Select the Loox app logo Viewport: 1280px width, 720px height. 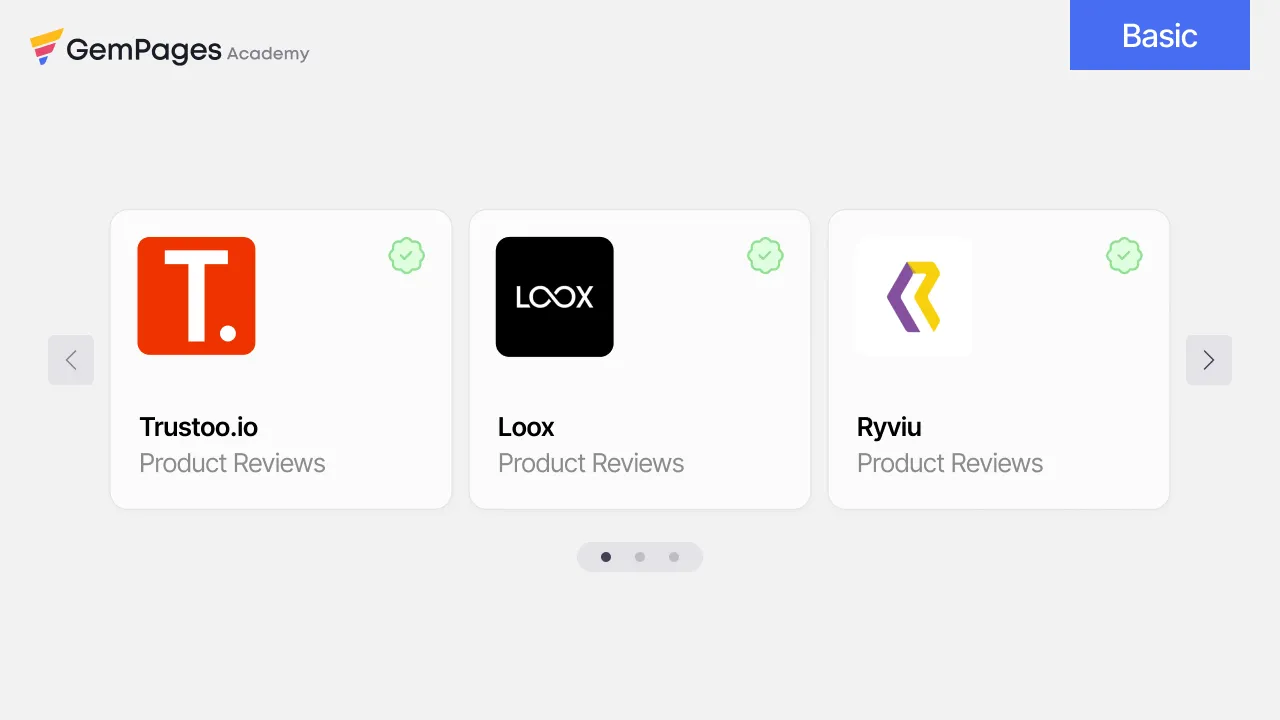[554, 296]
